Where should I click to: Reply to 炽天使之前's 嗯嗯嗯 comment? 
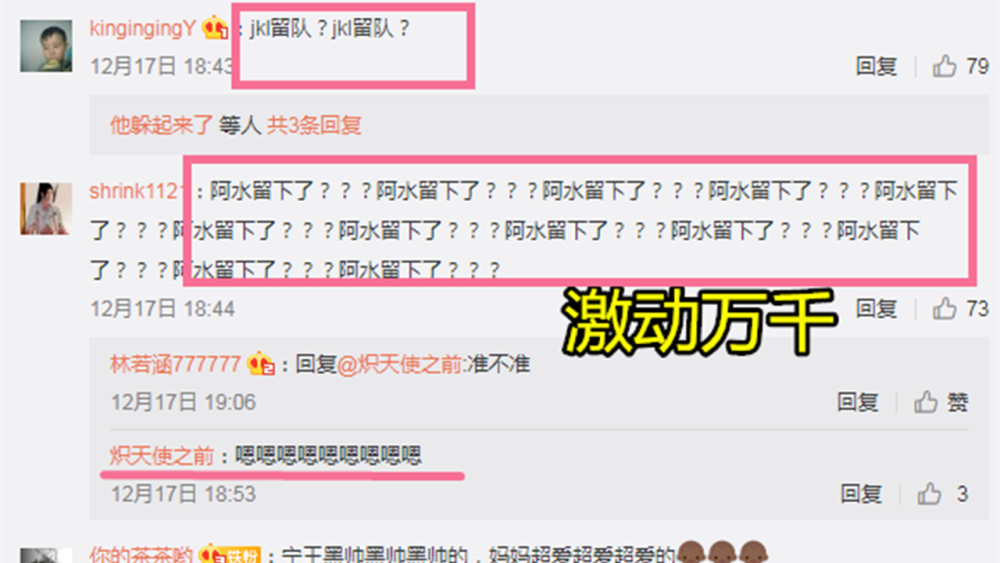pyautogui.click(x=861, y=494)
